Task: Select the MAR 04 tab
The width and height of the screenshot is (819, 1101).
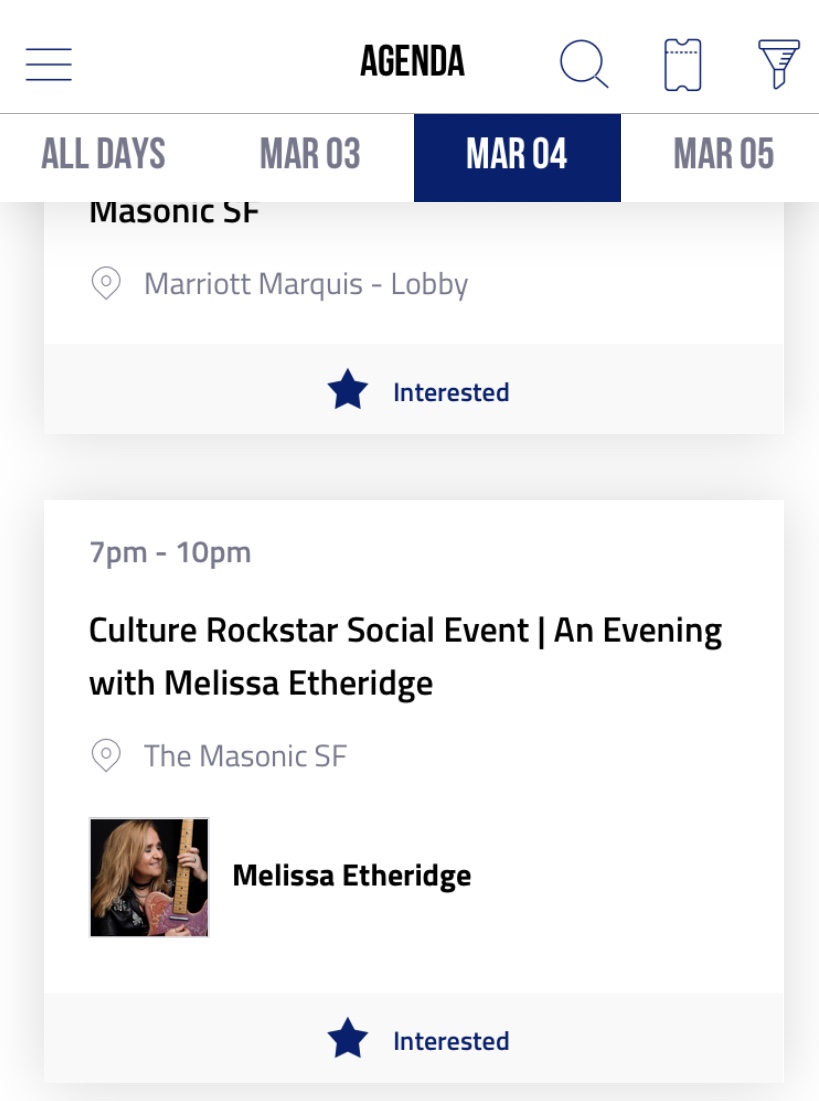Action: (517, 155)
